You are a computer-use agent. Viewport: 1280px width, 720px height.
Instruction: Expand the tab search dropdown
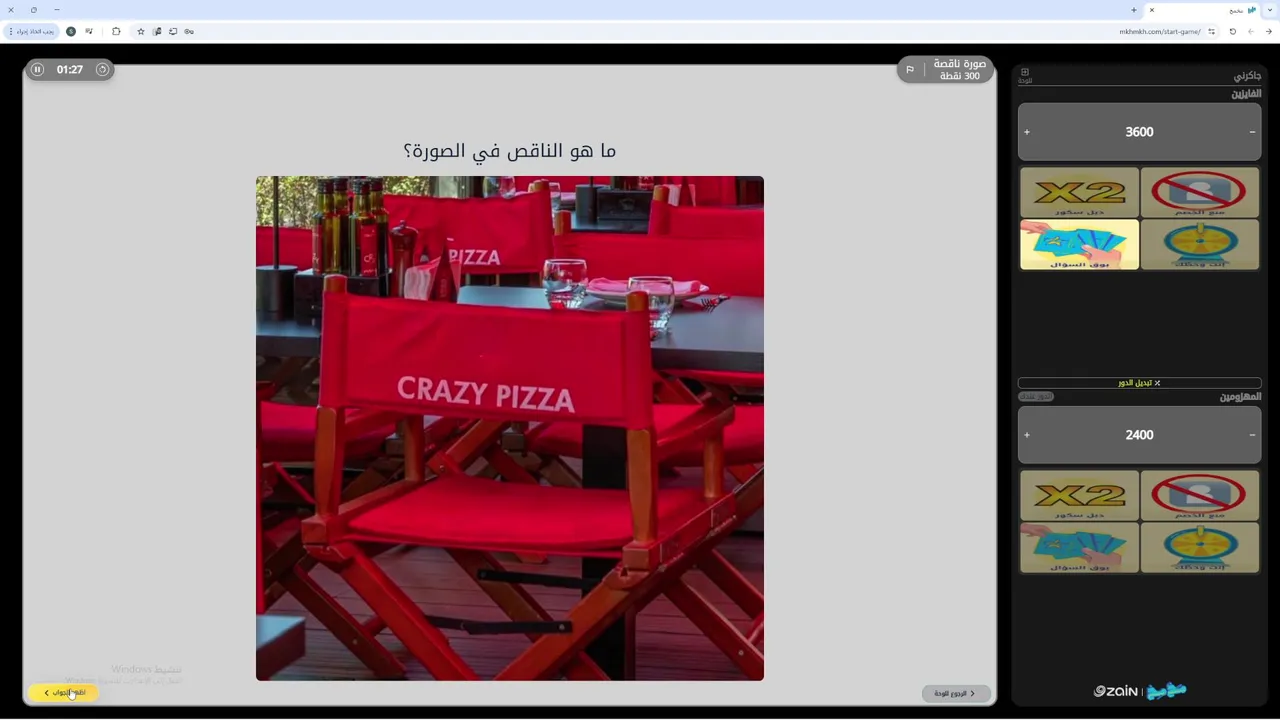tap(1270, 10)
